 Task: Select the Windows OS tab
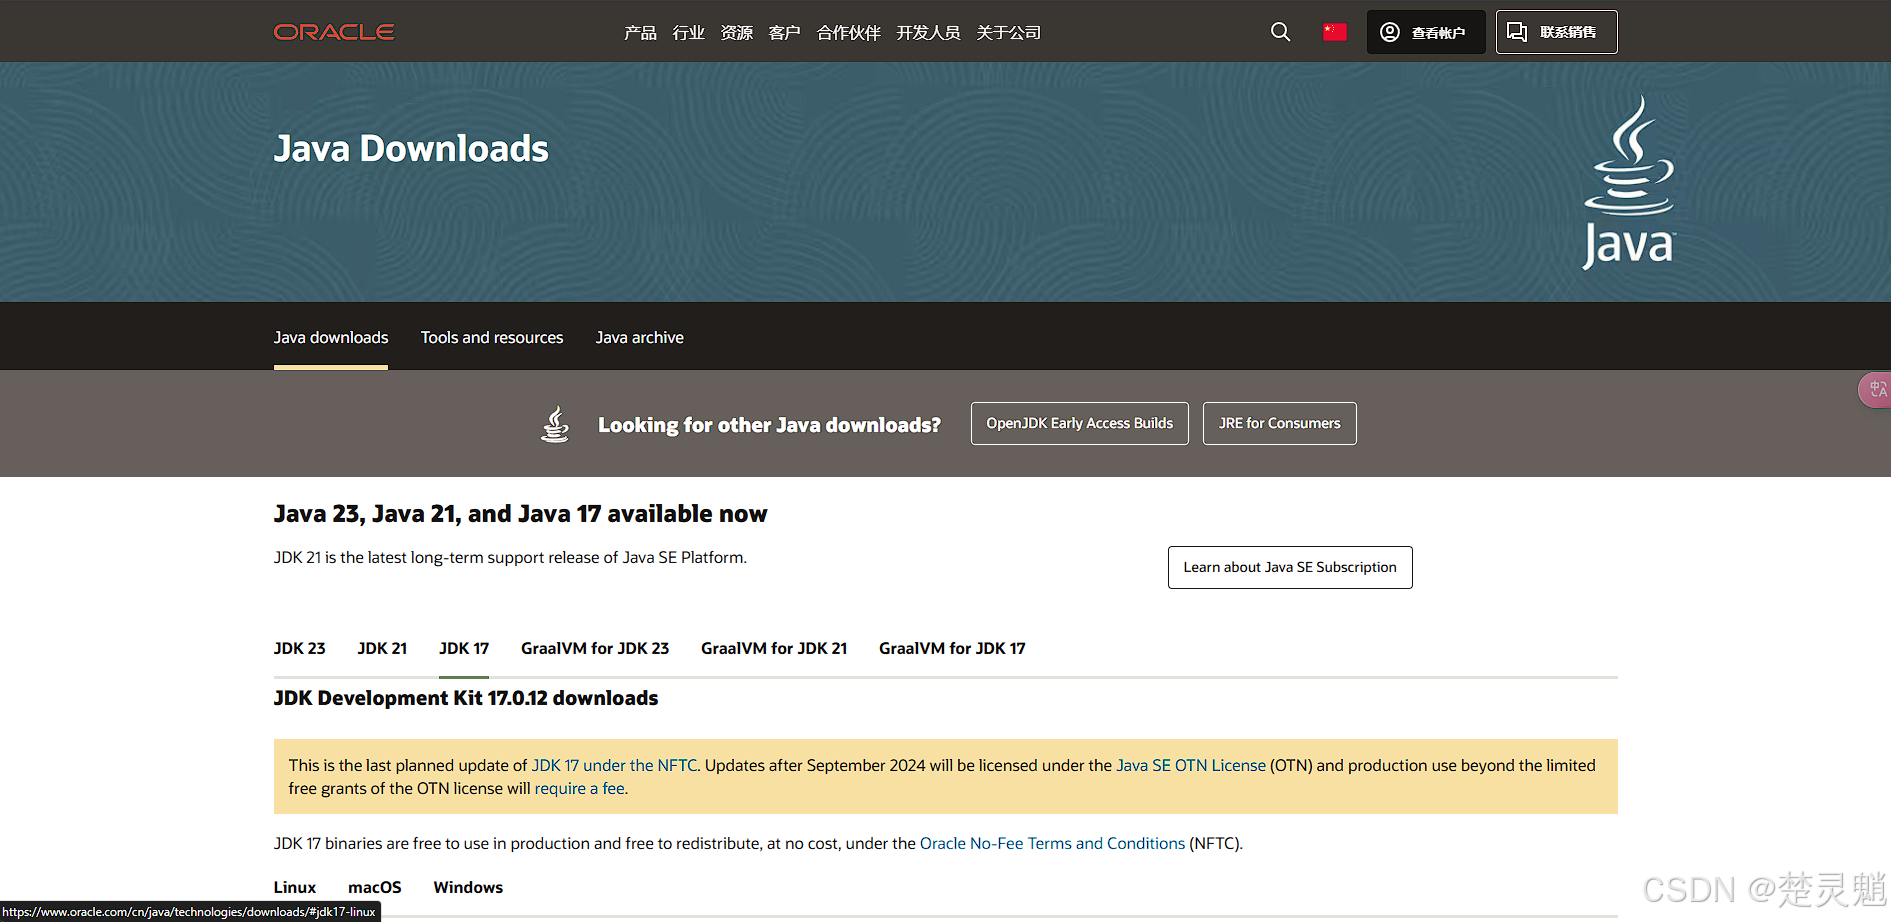pos(468,887)
